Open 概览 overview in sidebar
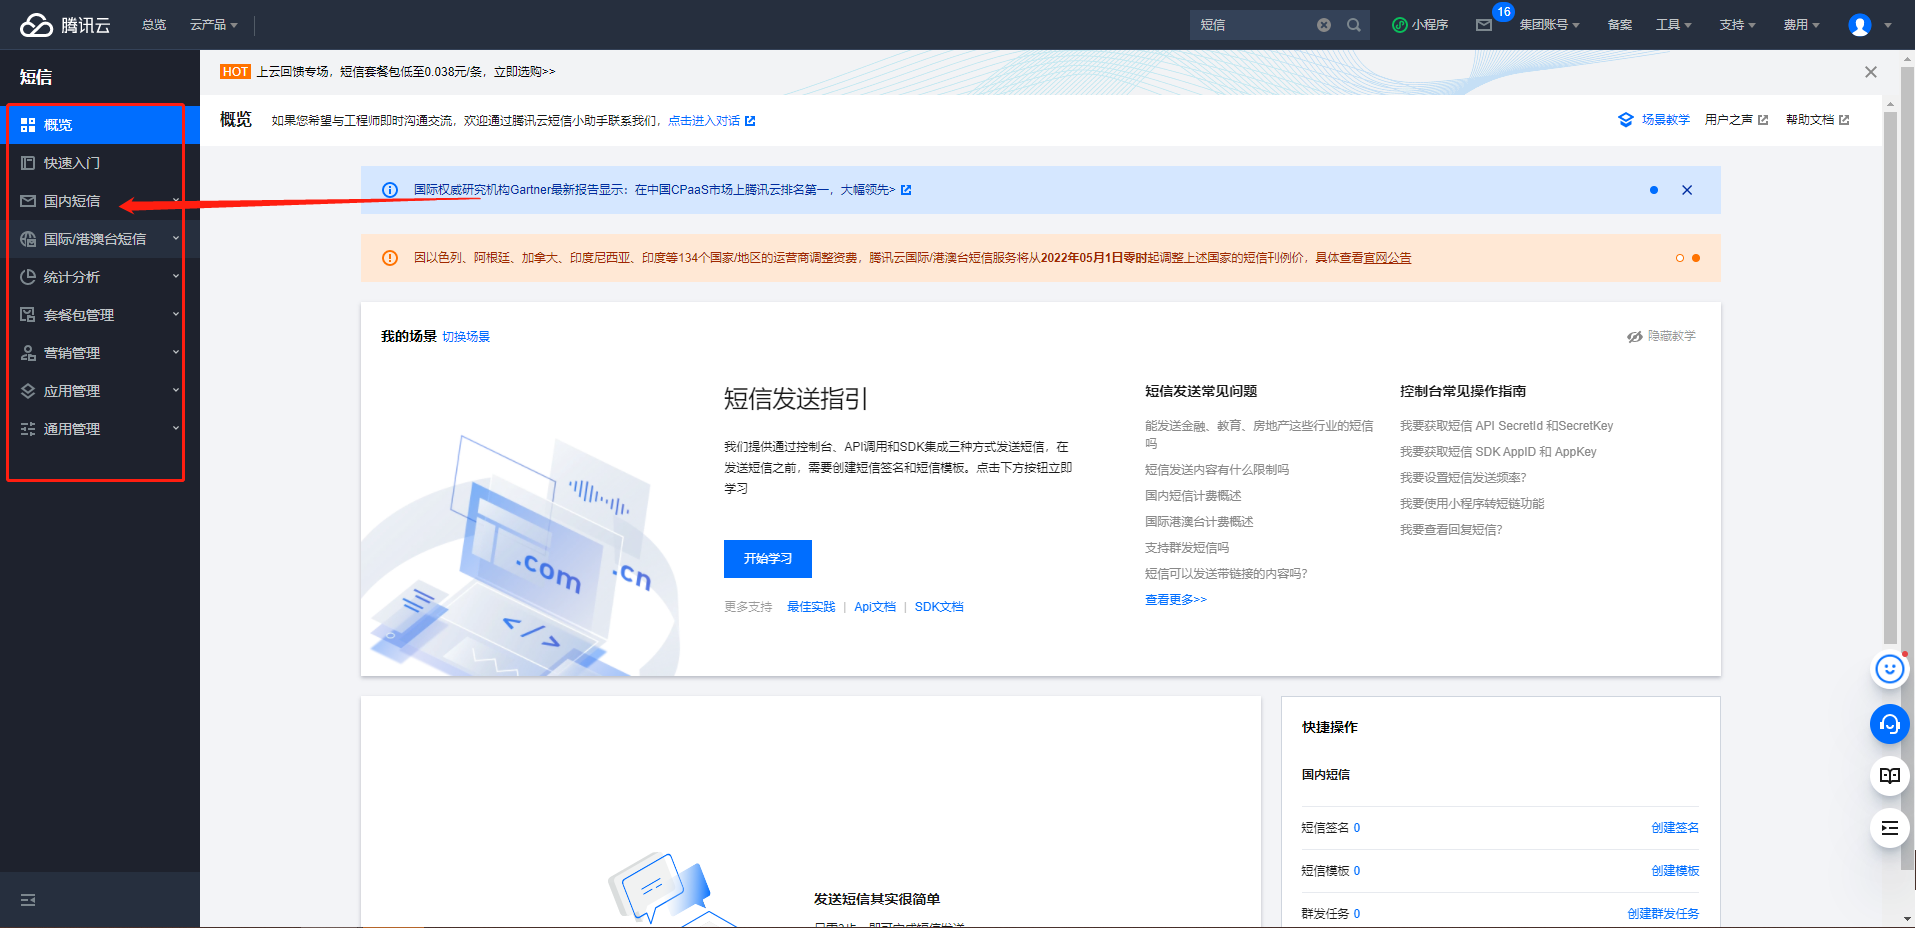Screen dimensions: 1916x928 tap(100, 125)
